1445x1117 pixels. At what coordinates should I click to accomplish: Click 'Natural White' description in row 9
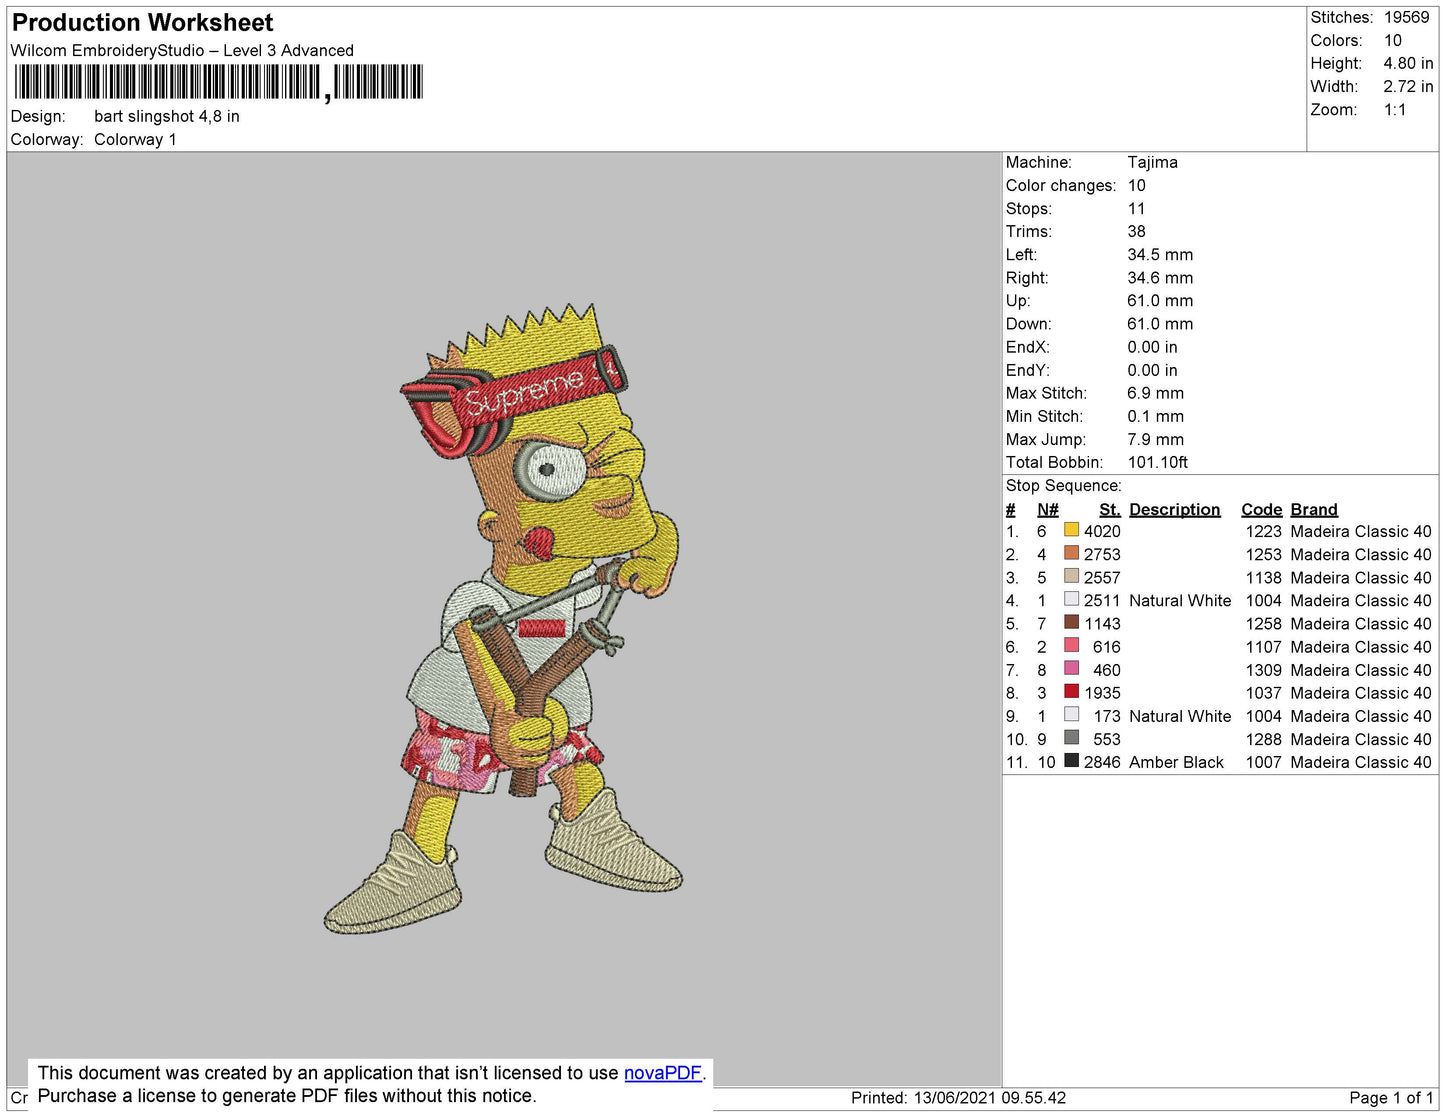pyautogui.click(x=1180, y=716)
